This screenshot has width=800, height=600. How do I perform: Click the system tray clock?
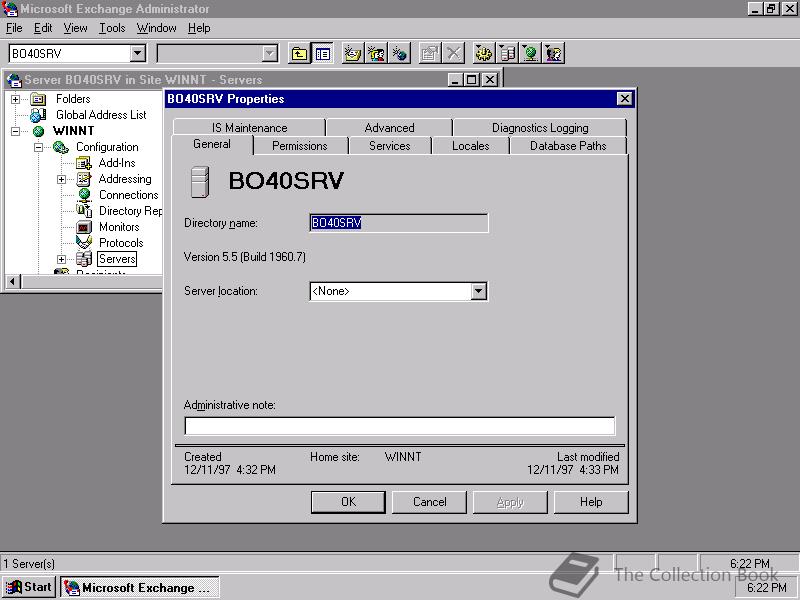coord(767,587)
